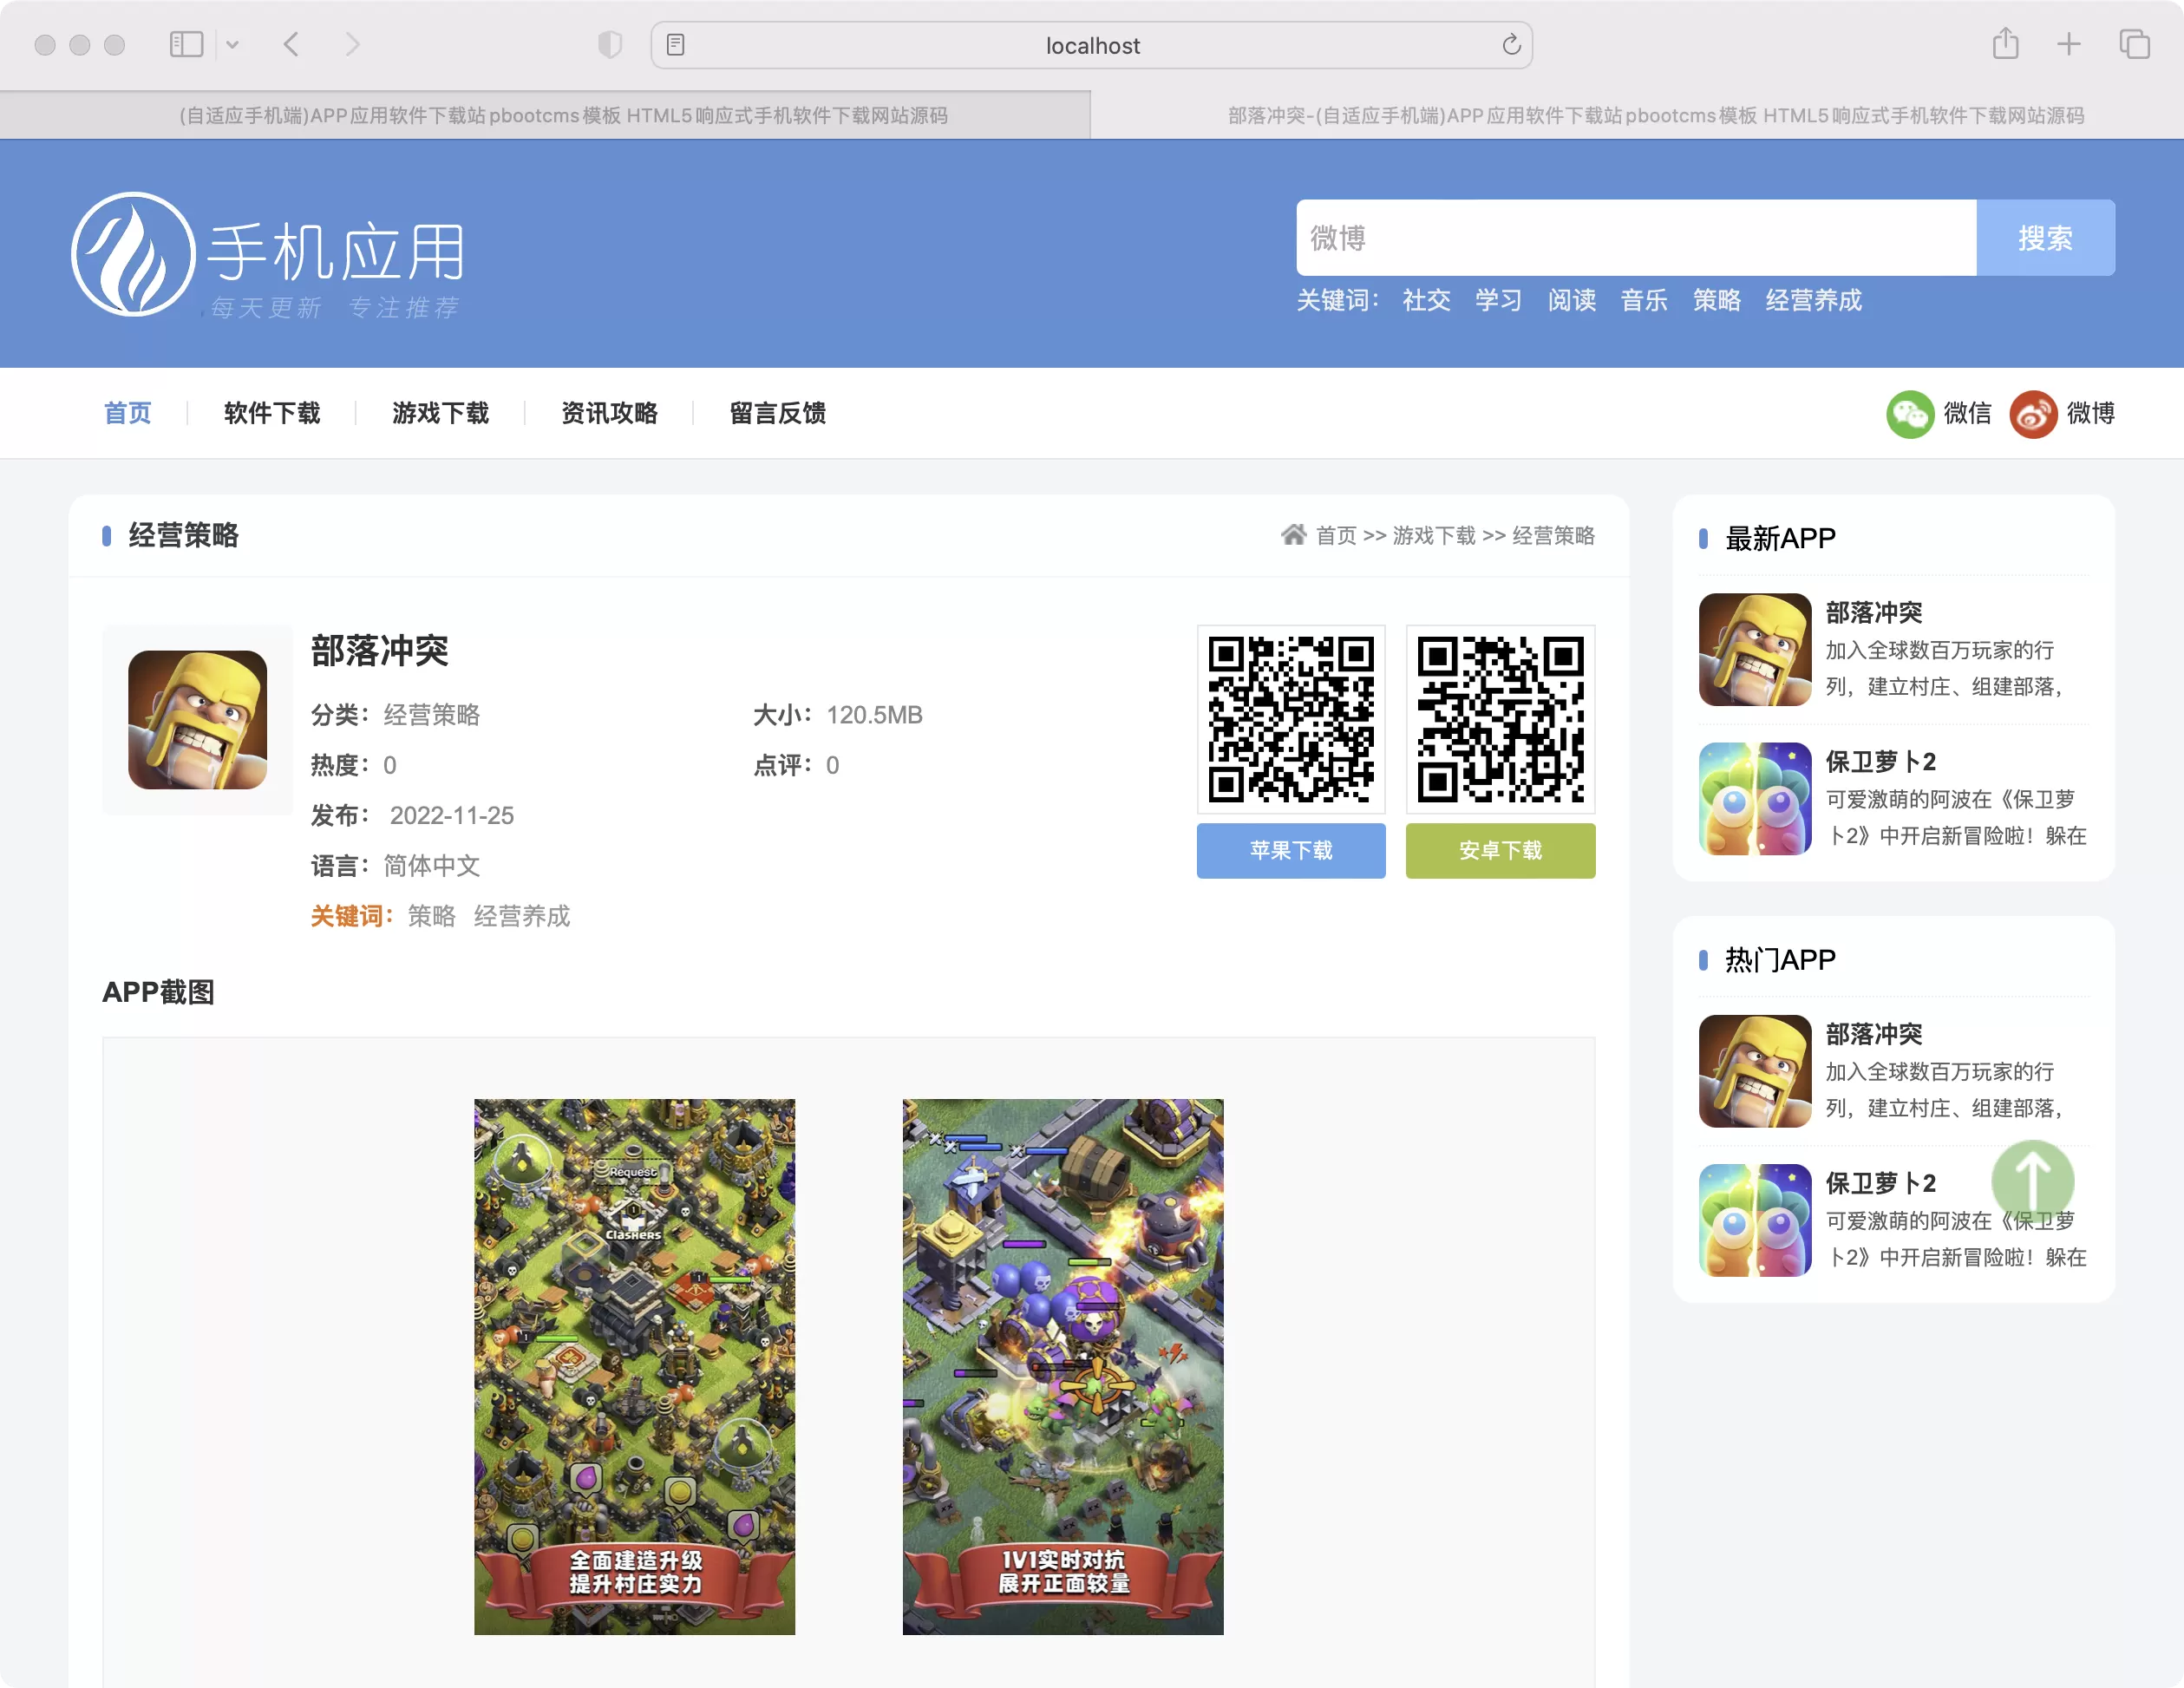
Task: Click the 安卓下载 button
Action: pos(1500,851)
